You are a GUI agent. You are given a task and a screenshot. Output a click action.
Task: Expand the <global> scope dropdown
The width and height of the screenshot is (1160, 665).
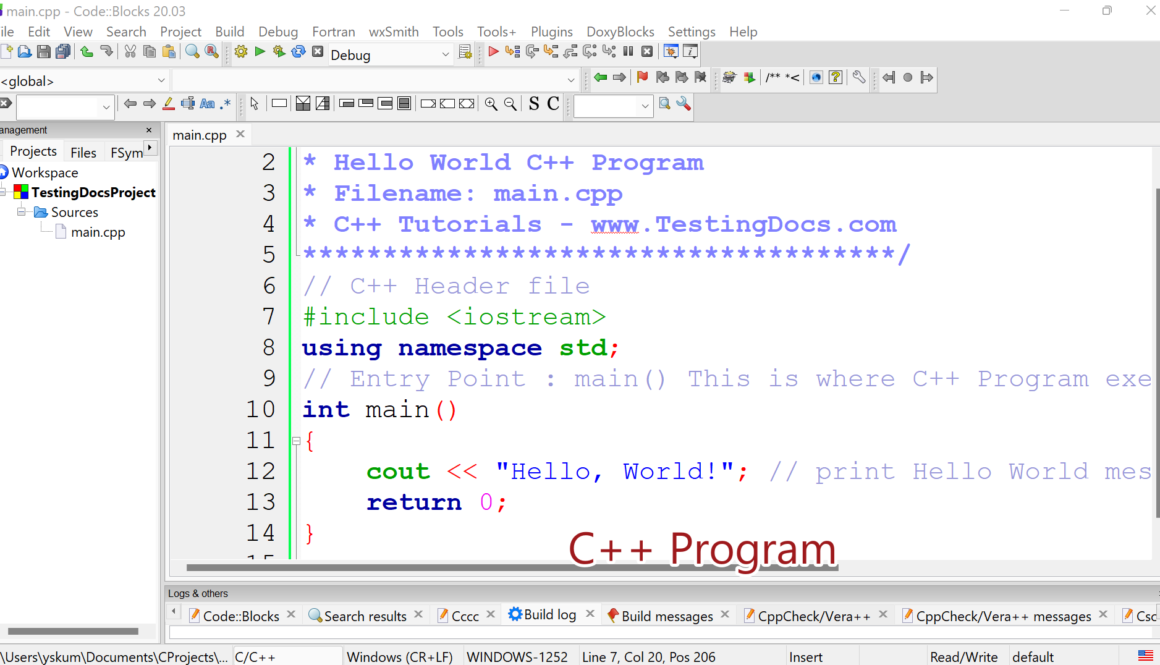(161, 81)
